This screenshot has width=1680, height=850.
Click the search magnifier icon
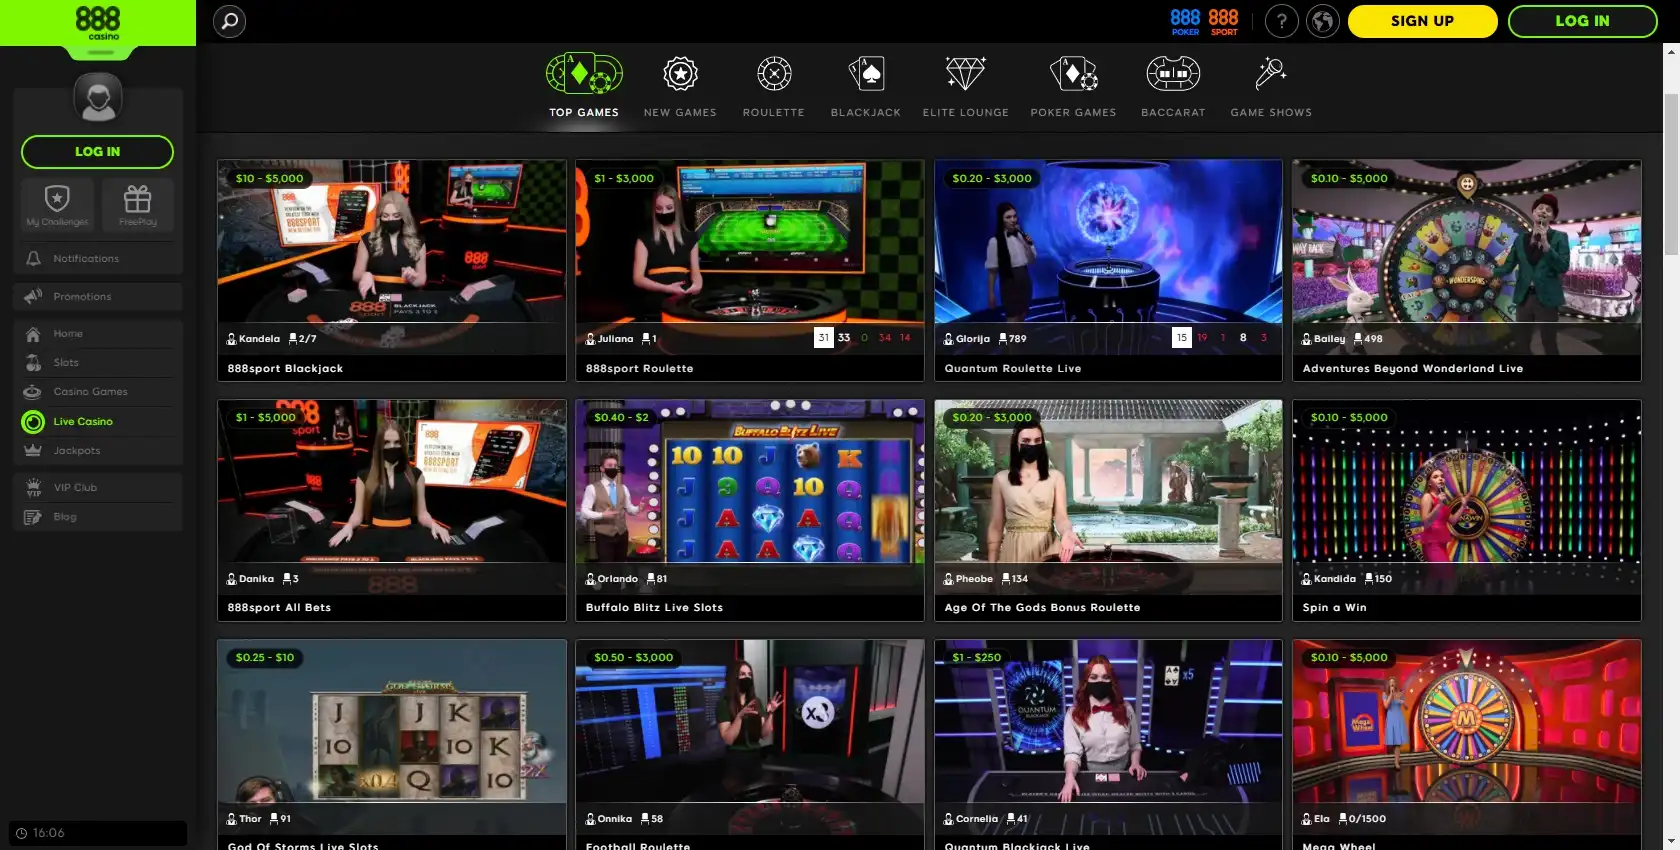[x=229, y=21]
